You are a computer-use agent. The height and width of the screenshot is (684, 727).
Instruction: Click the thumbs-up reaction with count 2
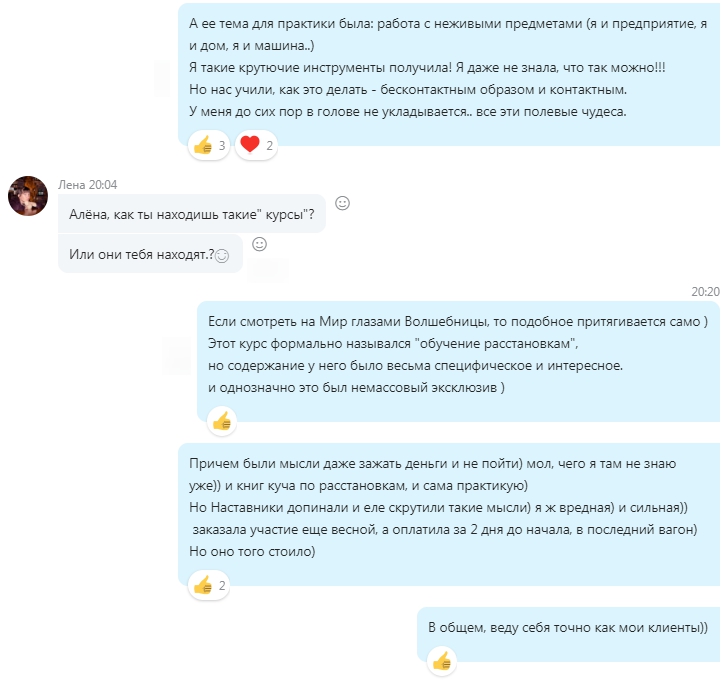[209, 586]
